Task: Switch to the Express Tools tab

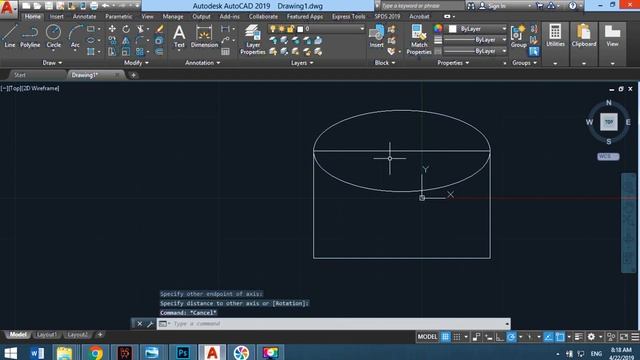Action: click(x=348, y=17)
